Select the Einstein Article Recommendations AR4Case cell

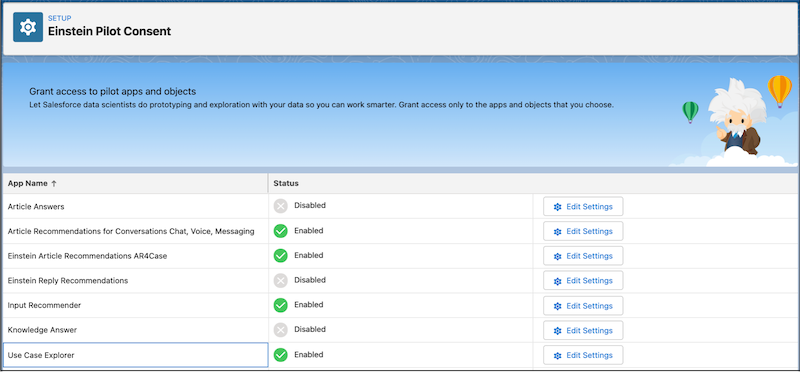(135, 256)
